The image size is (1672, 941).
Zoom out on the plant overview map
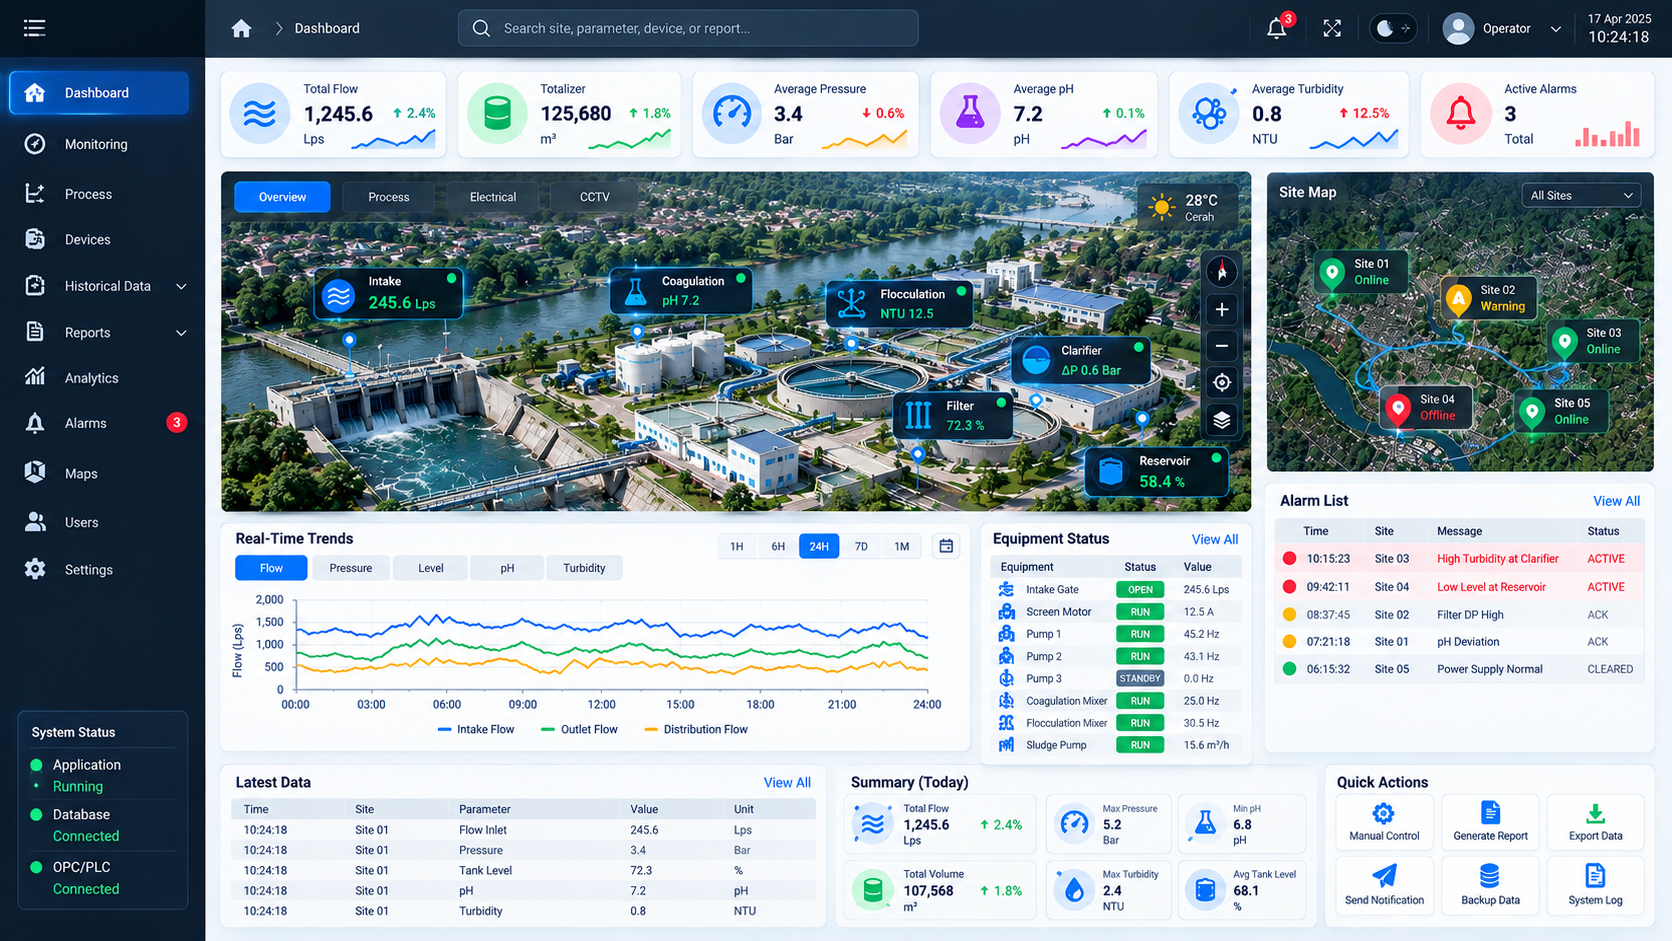tap(1221, 346)
